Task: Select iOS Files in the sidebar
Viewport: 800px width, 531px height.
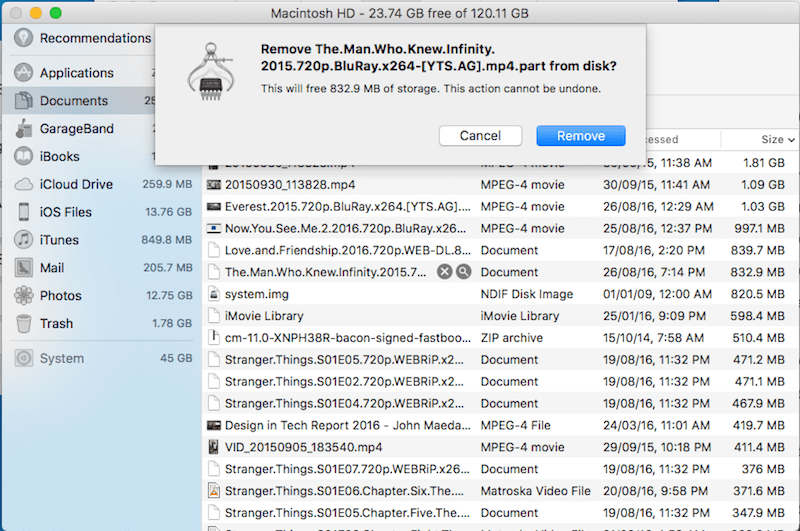Action: (68, 212)
